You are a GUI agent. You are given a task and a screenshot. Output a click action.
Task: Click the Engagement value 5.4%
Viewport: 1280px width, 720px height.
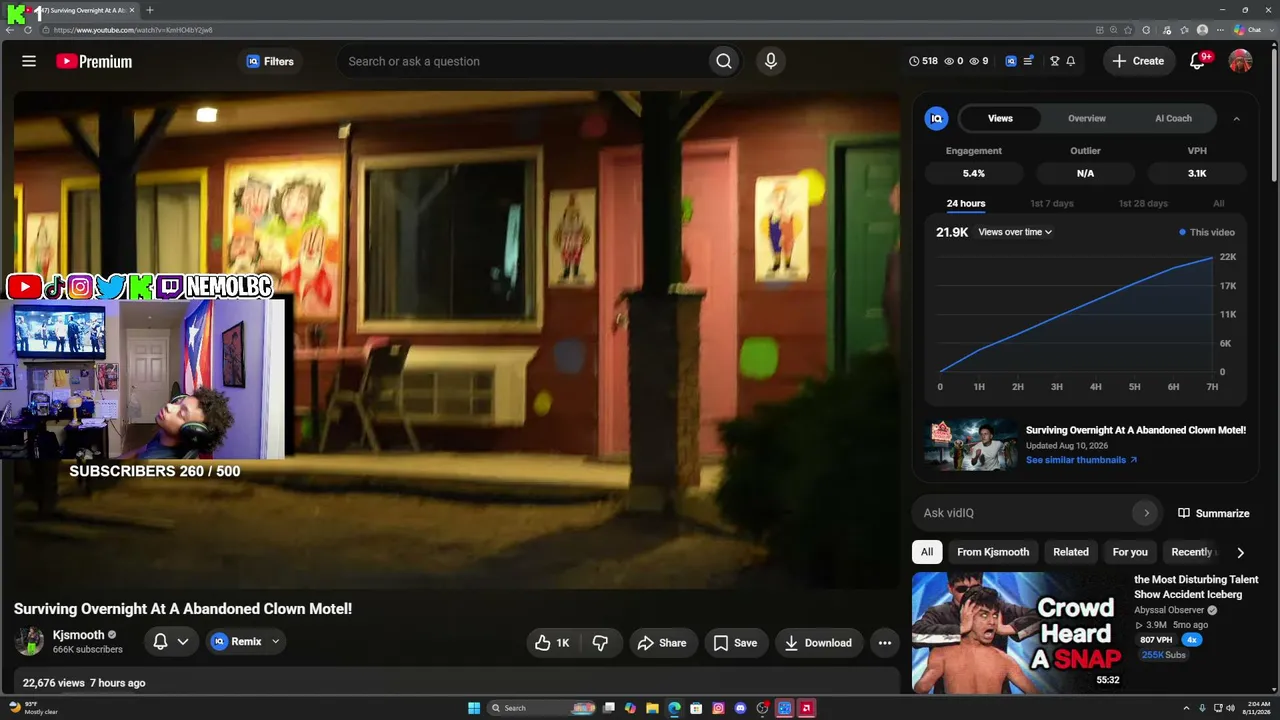pyautogui.click(x=974, y=173)
